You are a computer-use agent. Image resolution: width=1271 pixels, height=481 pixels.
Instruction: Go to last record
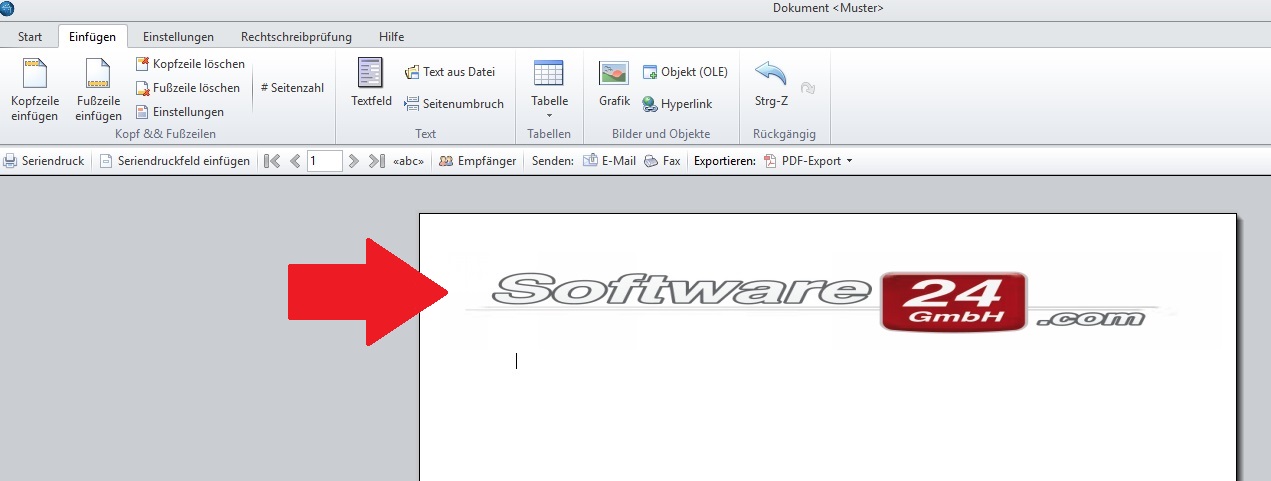(376, 161)
